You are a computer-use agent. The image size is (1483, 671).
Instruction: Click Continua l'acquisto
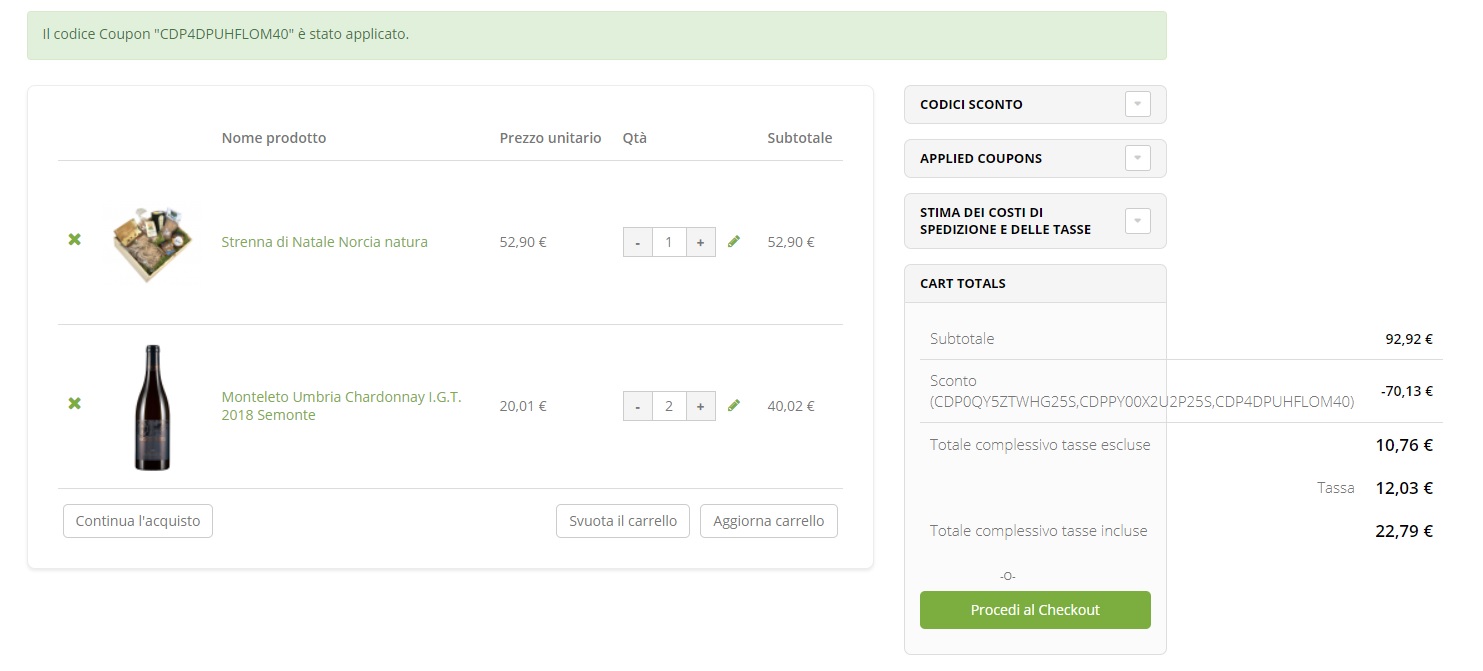point(137,520)
